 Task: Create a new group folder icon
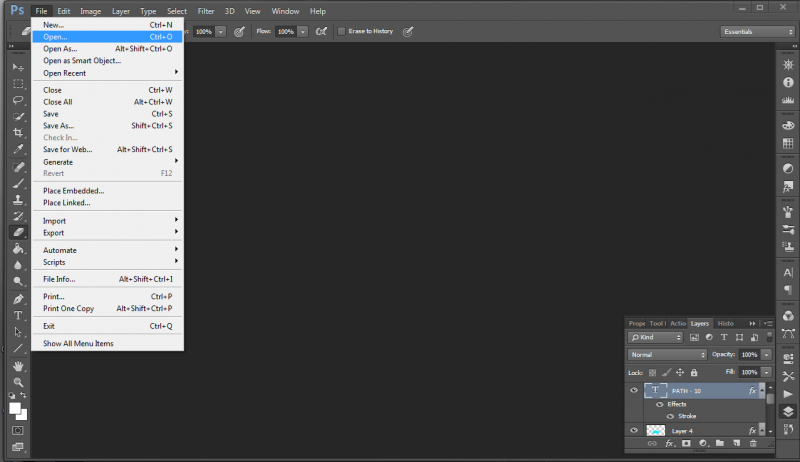coord(718,442)
